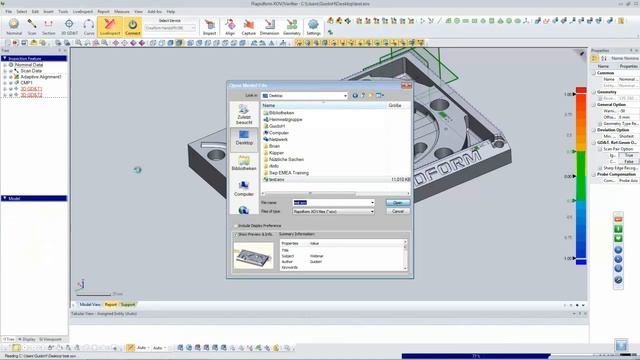This screenshot has height=360, width=640.
Task: Collapse the Common section in Properties
Action: tap(594, 73)
